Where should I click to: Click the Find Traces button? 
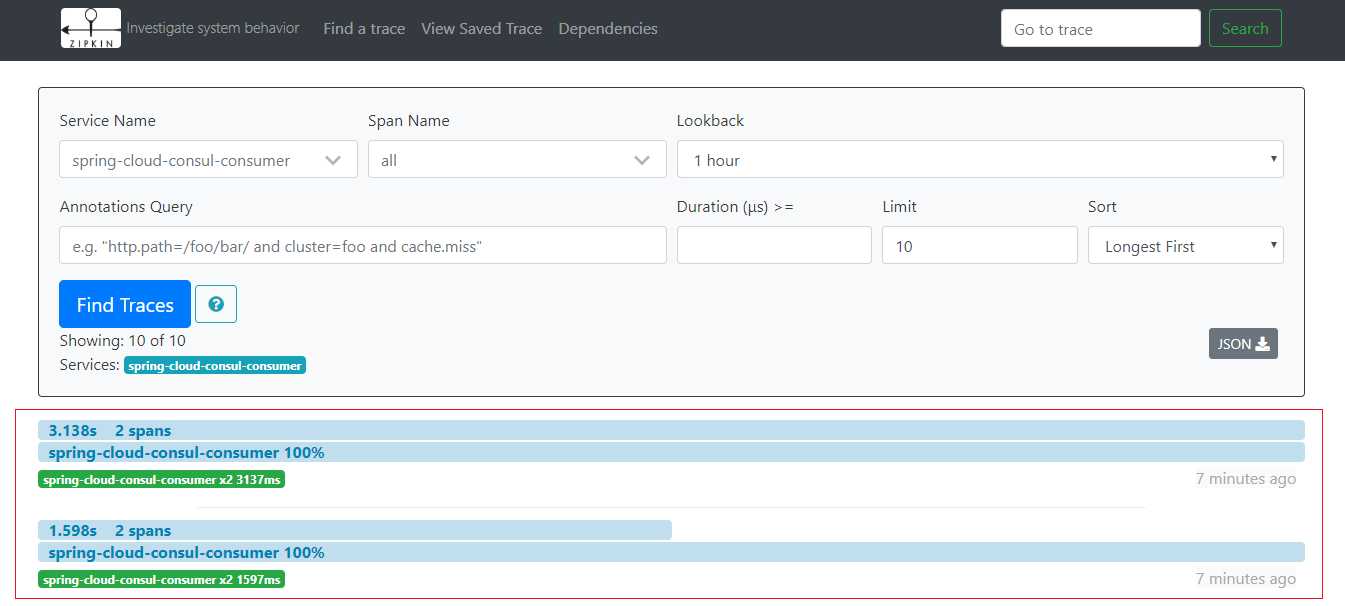(125, 304)
